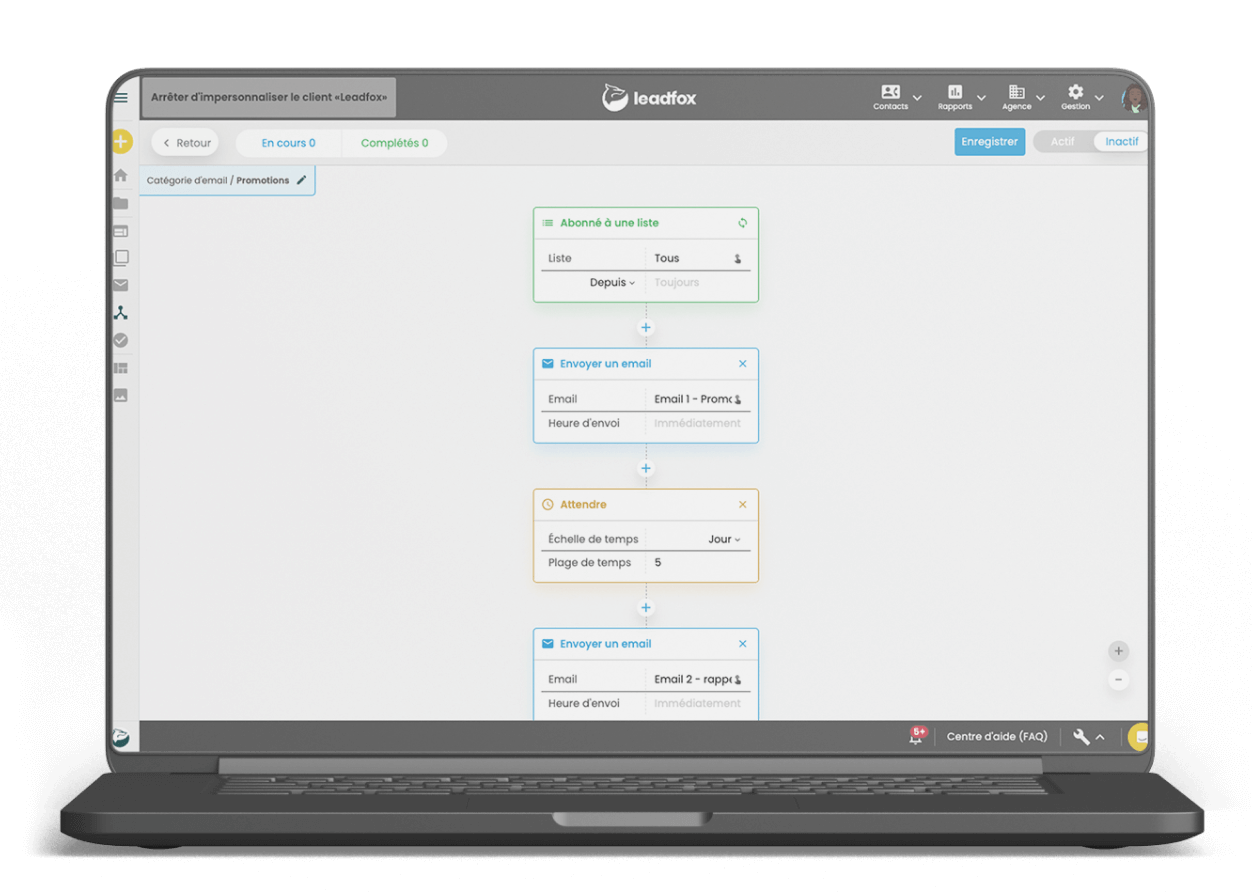Image resolution: width=1252 pixels, height=892 pixels.
Task: Add a step below the first Envoyer un email
Action: click(x=646, y=468)
